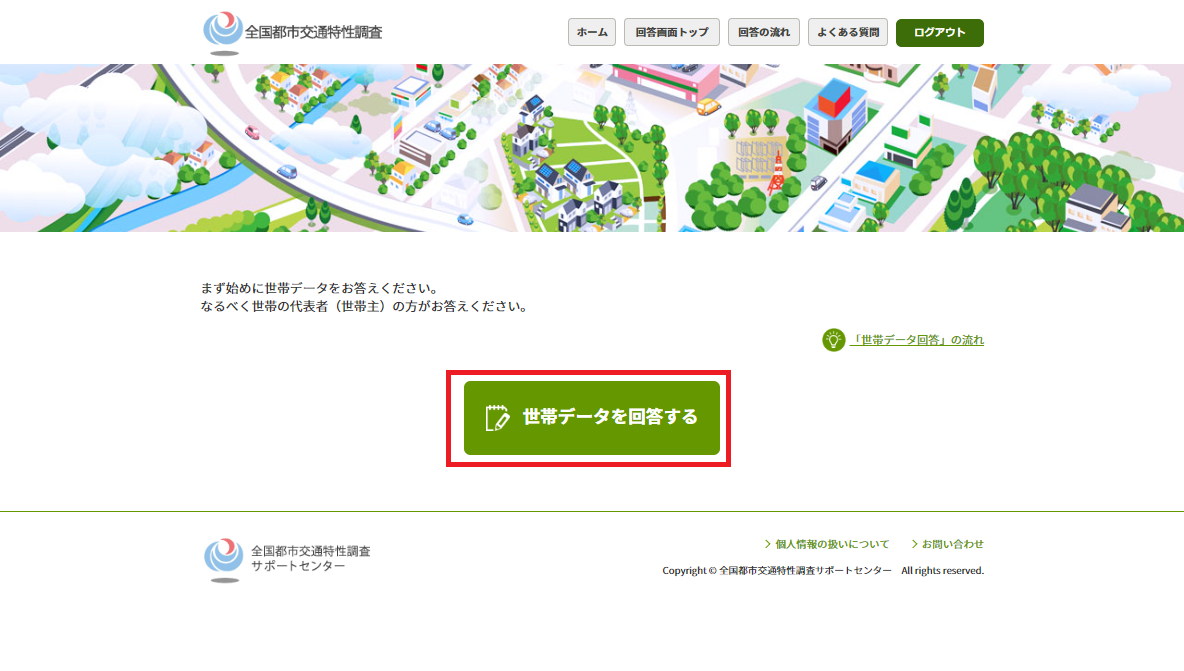Open 回答画面トップ from the navigation
The image size is (1184, 671).
[671, 33]
